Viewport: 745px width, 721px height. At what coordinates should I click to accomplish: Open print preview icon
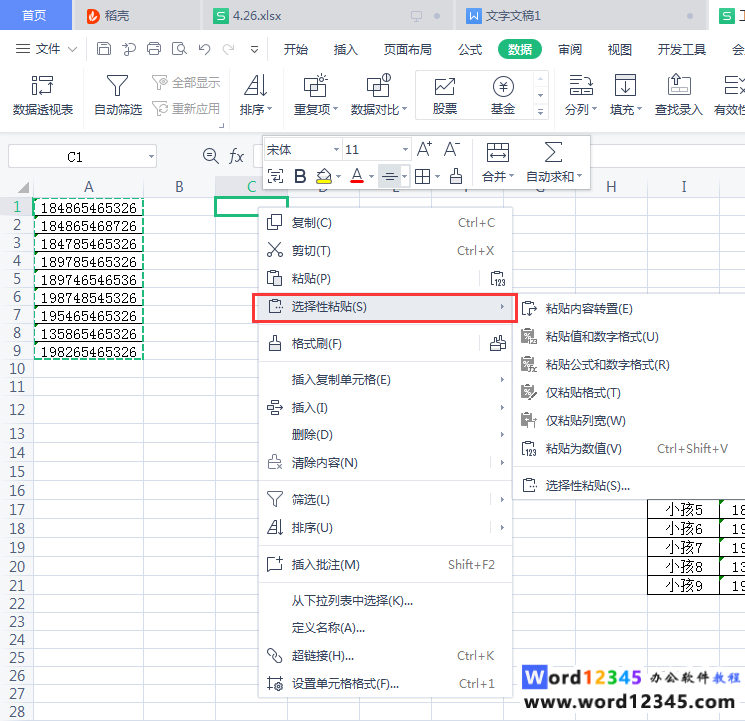pyautogui.click(x=179, y=49)
